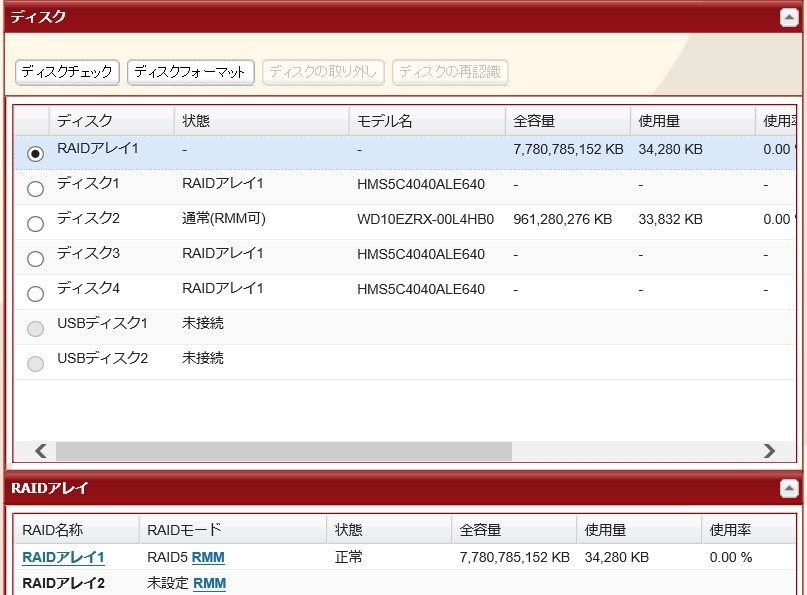
Task: Click the 状態 column header in RAID table
Action: click(x=389, y=530)
